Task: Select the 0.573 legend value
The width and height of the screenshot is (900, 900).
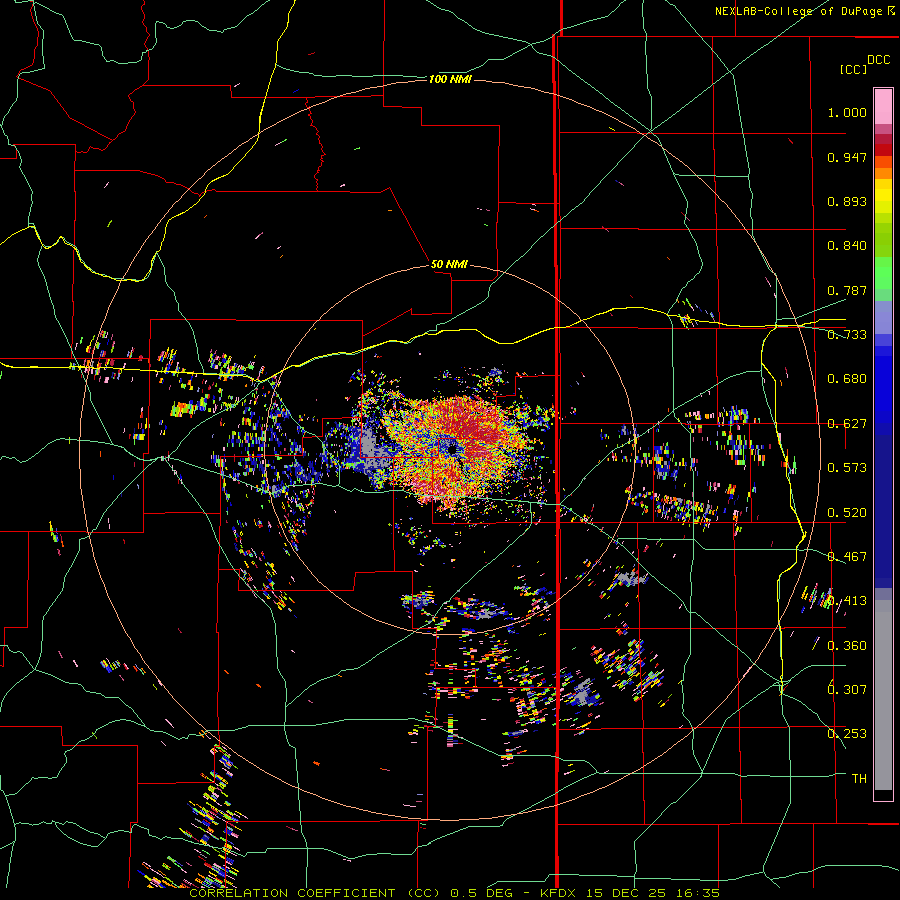Action: (x=847, y=468)
